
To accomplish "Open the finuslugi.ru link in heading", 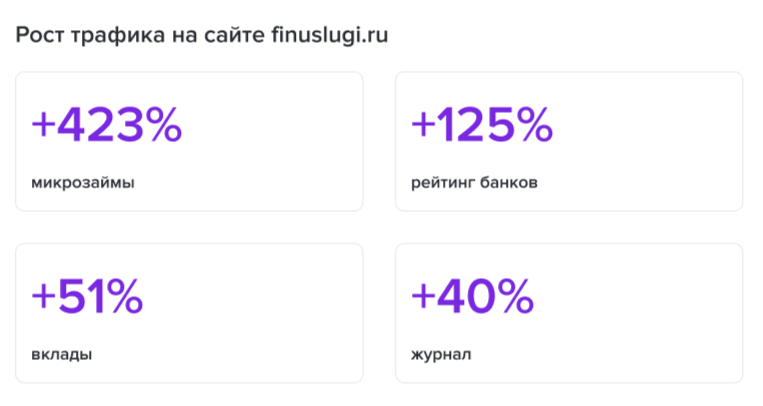I will [329, 34].
